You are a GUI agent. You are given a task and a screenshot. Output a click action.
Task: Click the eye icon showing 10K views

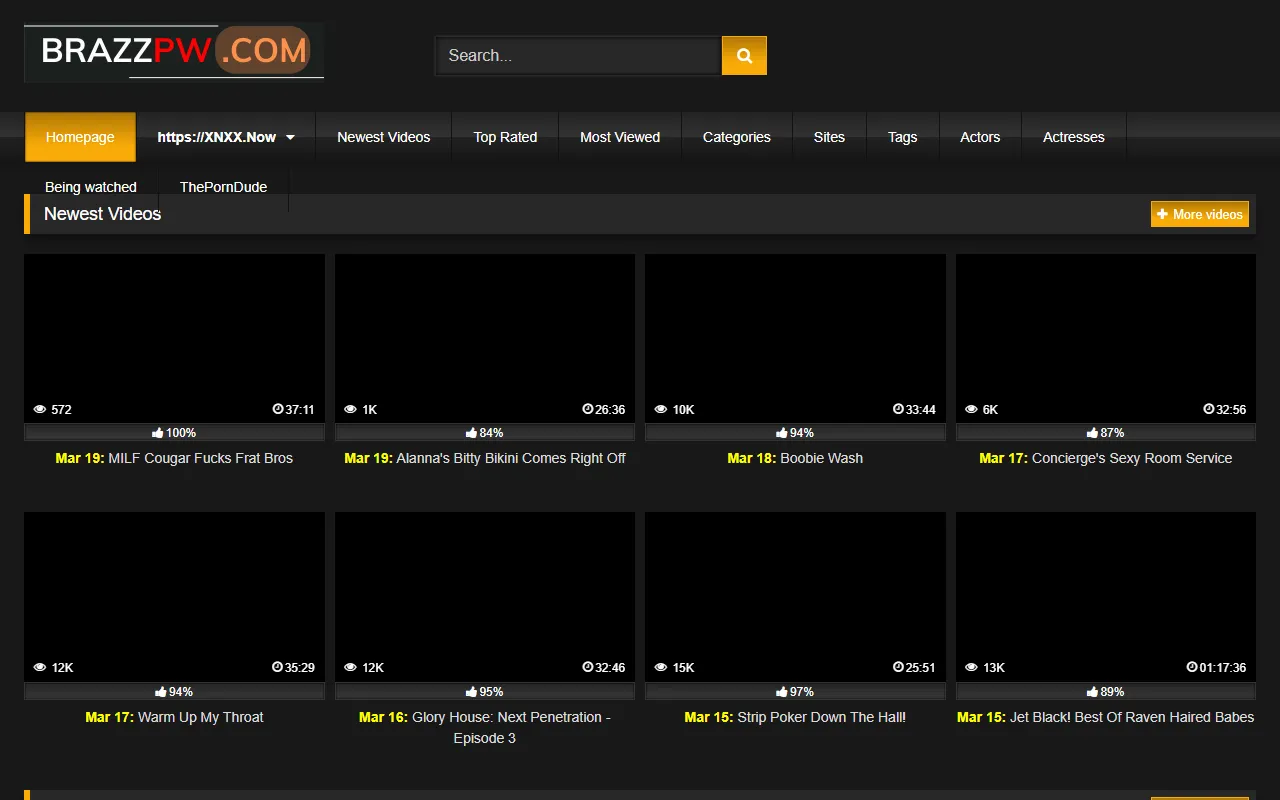coord(660,409)
